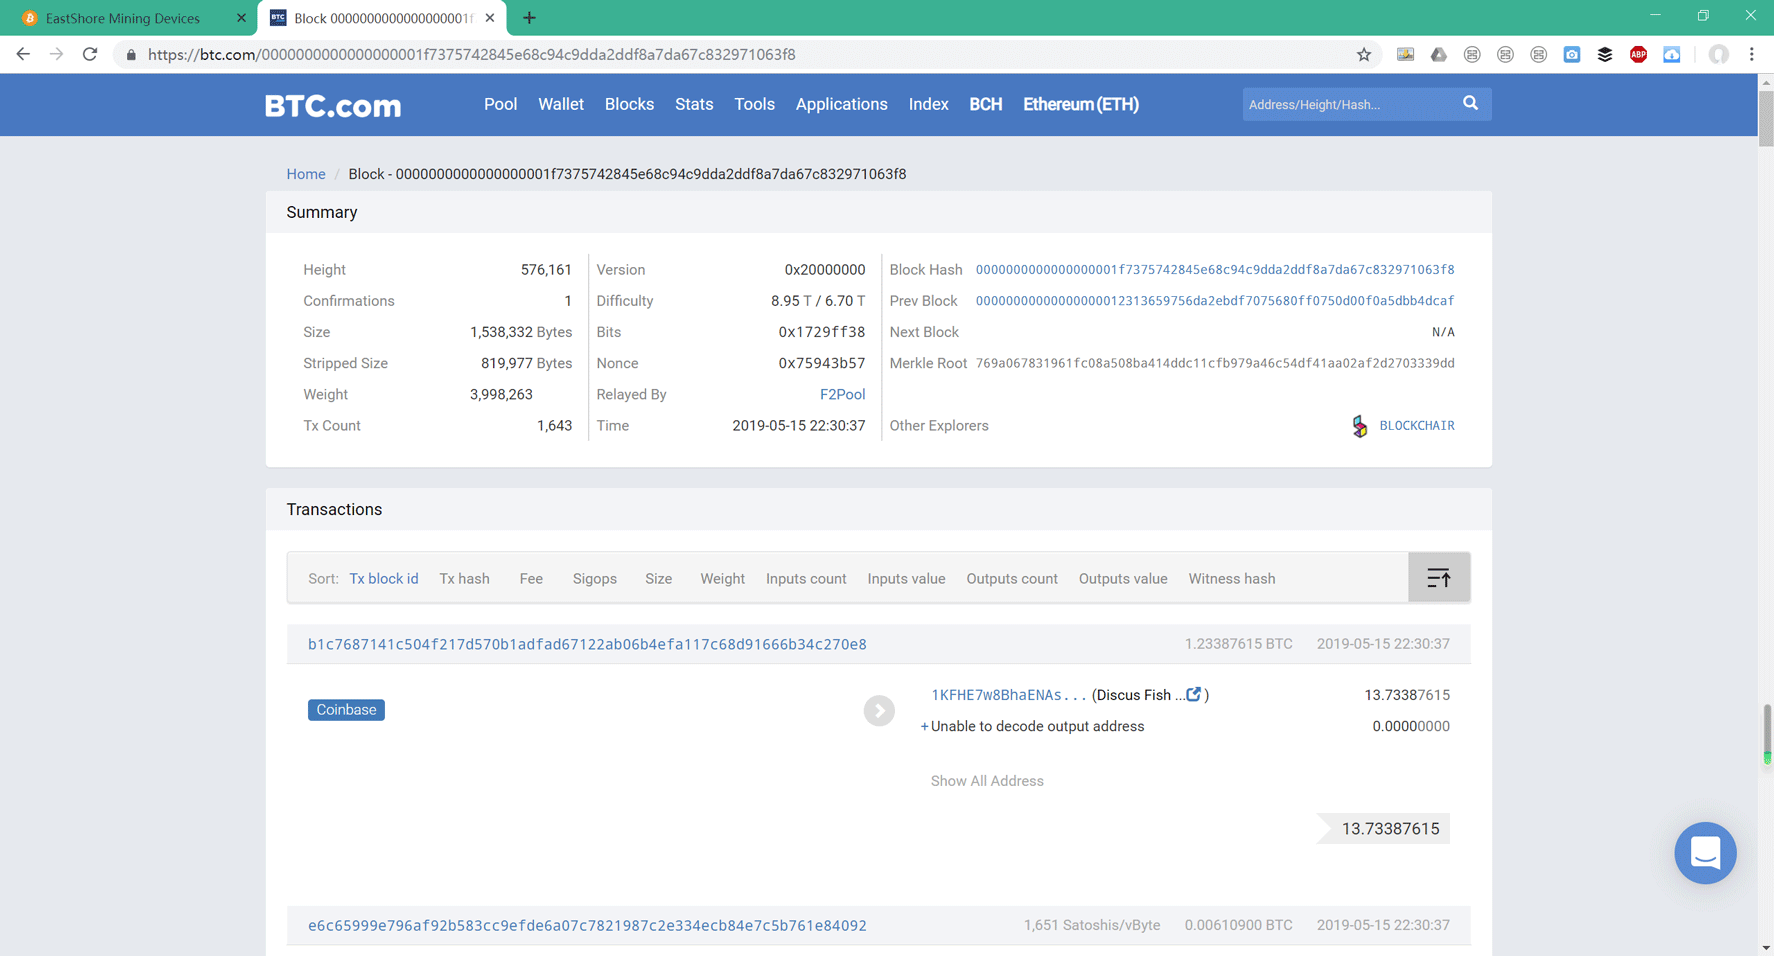Click the 13.73387615 total output value
The image size is (1774, 956).
coord(1390,829)
